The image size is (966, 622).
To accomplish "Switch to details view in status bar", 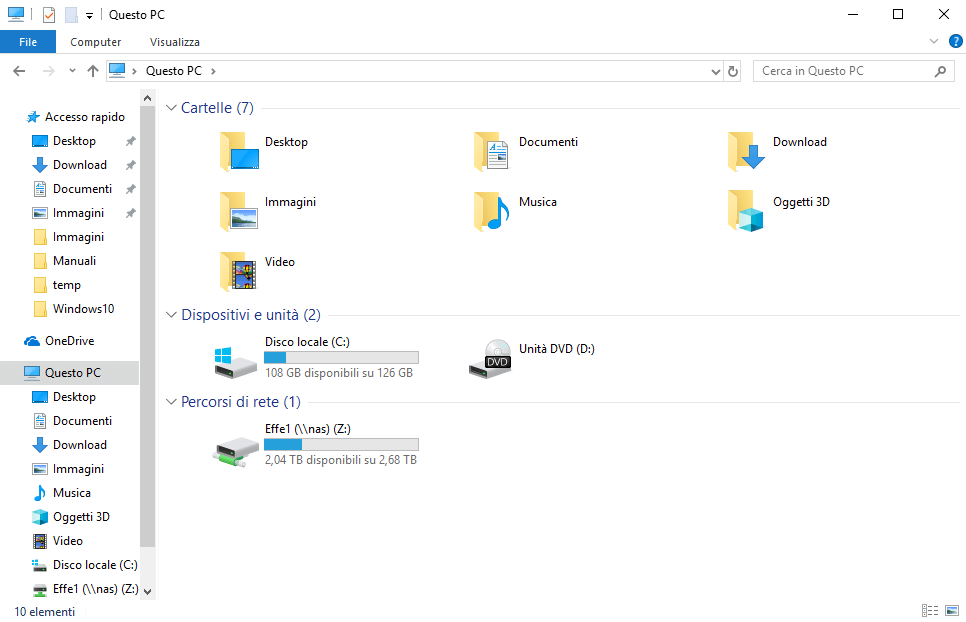I will pos(930,611).
